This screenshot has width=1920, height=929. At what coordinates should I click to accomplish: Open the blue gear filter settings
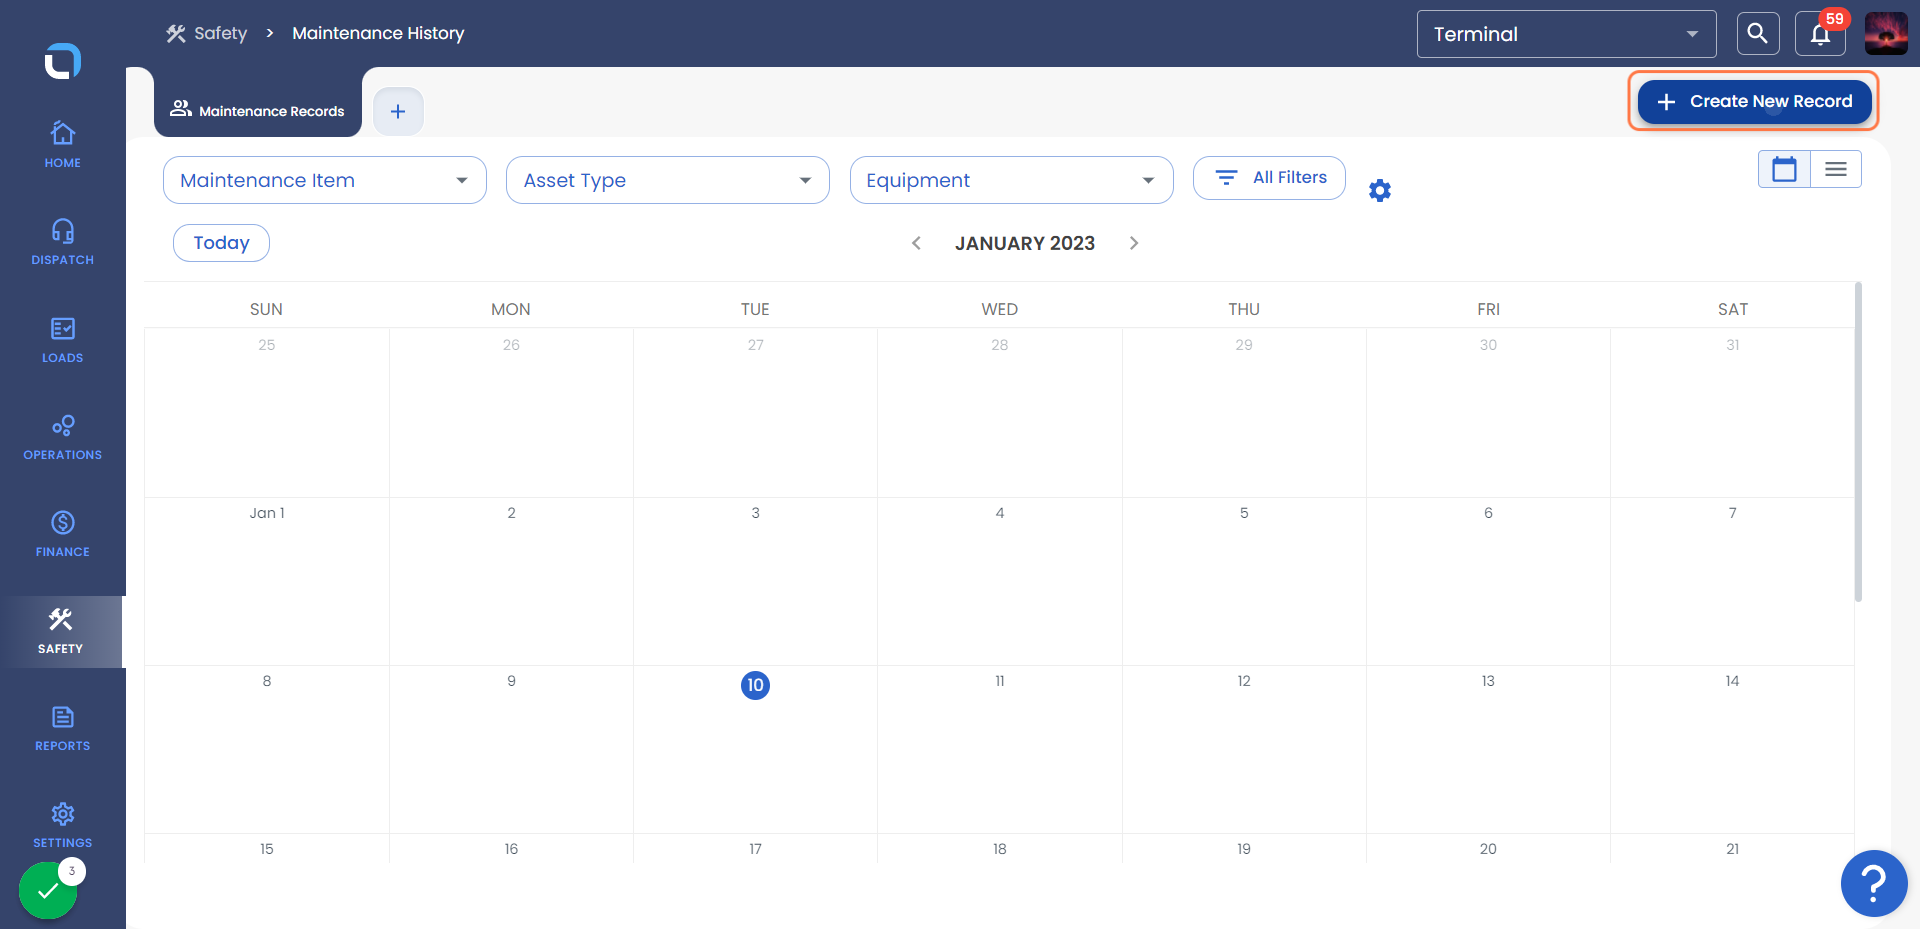pyautogui.click(x=1380, y=190)
